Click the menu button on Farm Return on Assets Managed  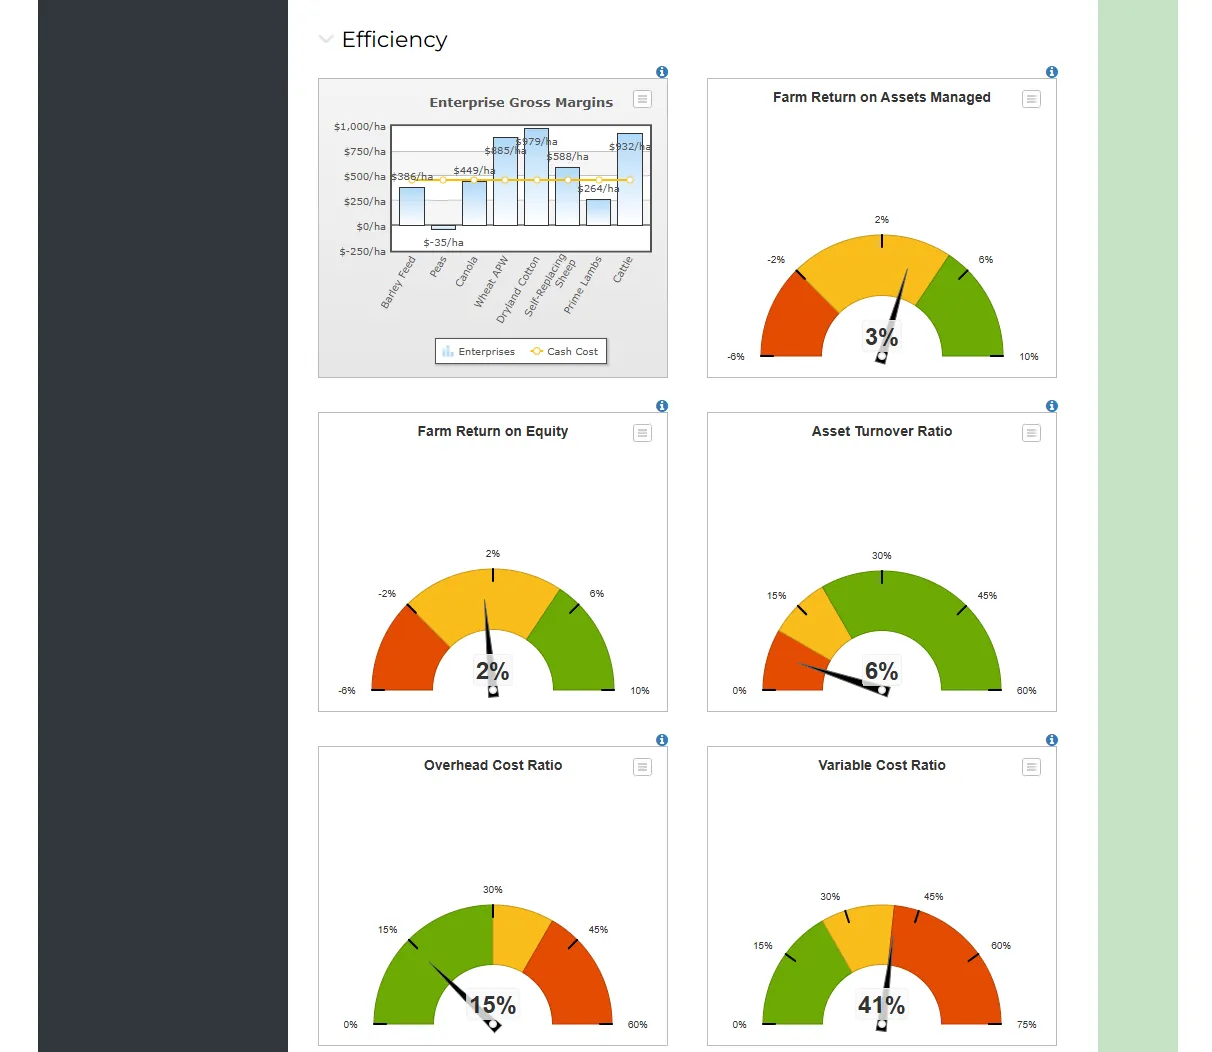click(1031, 99)
